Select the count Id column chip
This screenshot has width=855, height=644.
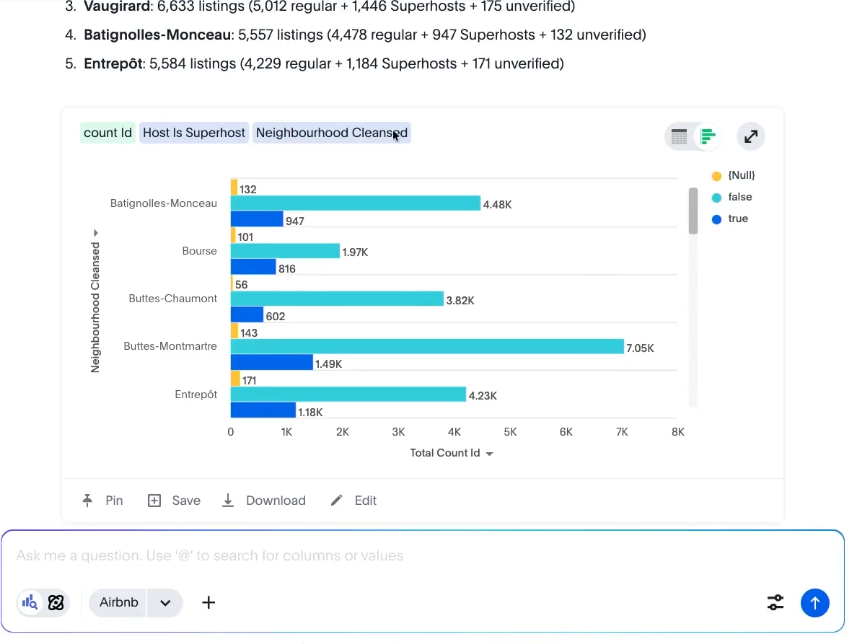click(x=107, y=133)
